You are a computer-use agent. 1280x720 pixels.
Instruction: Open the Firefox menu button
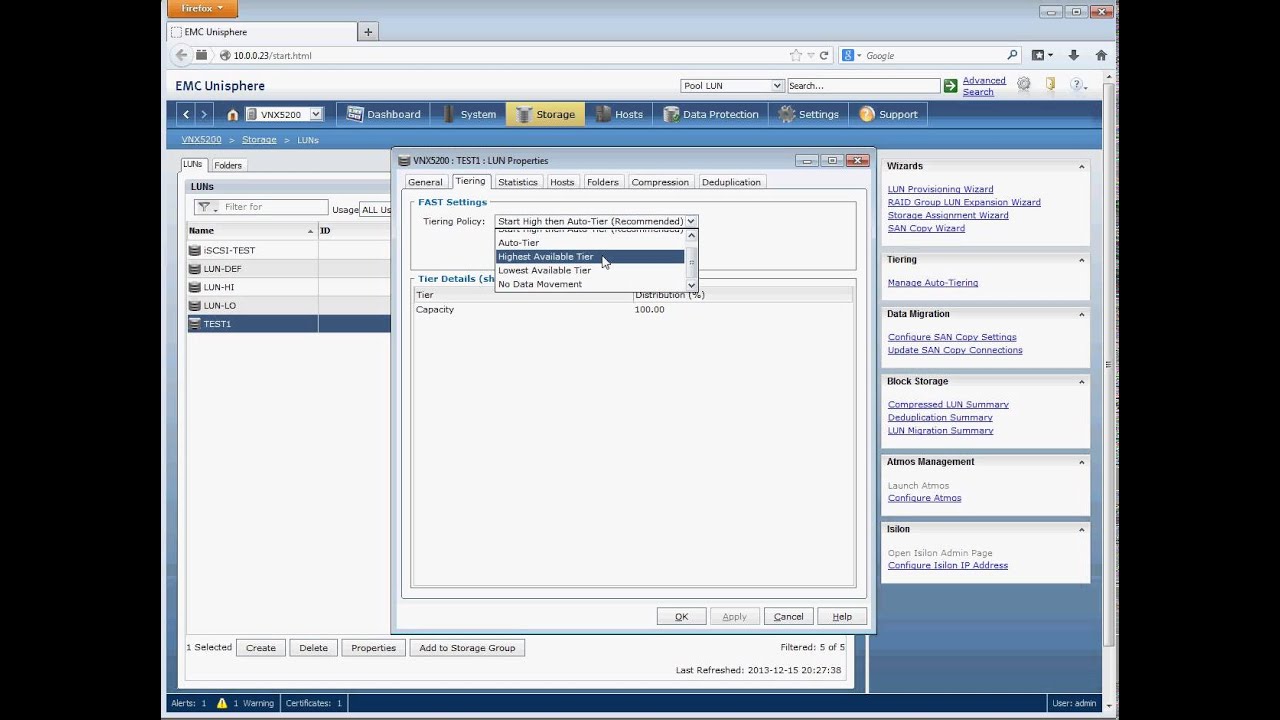point(202,9)
